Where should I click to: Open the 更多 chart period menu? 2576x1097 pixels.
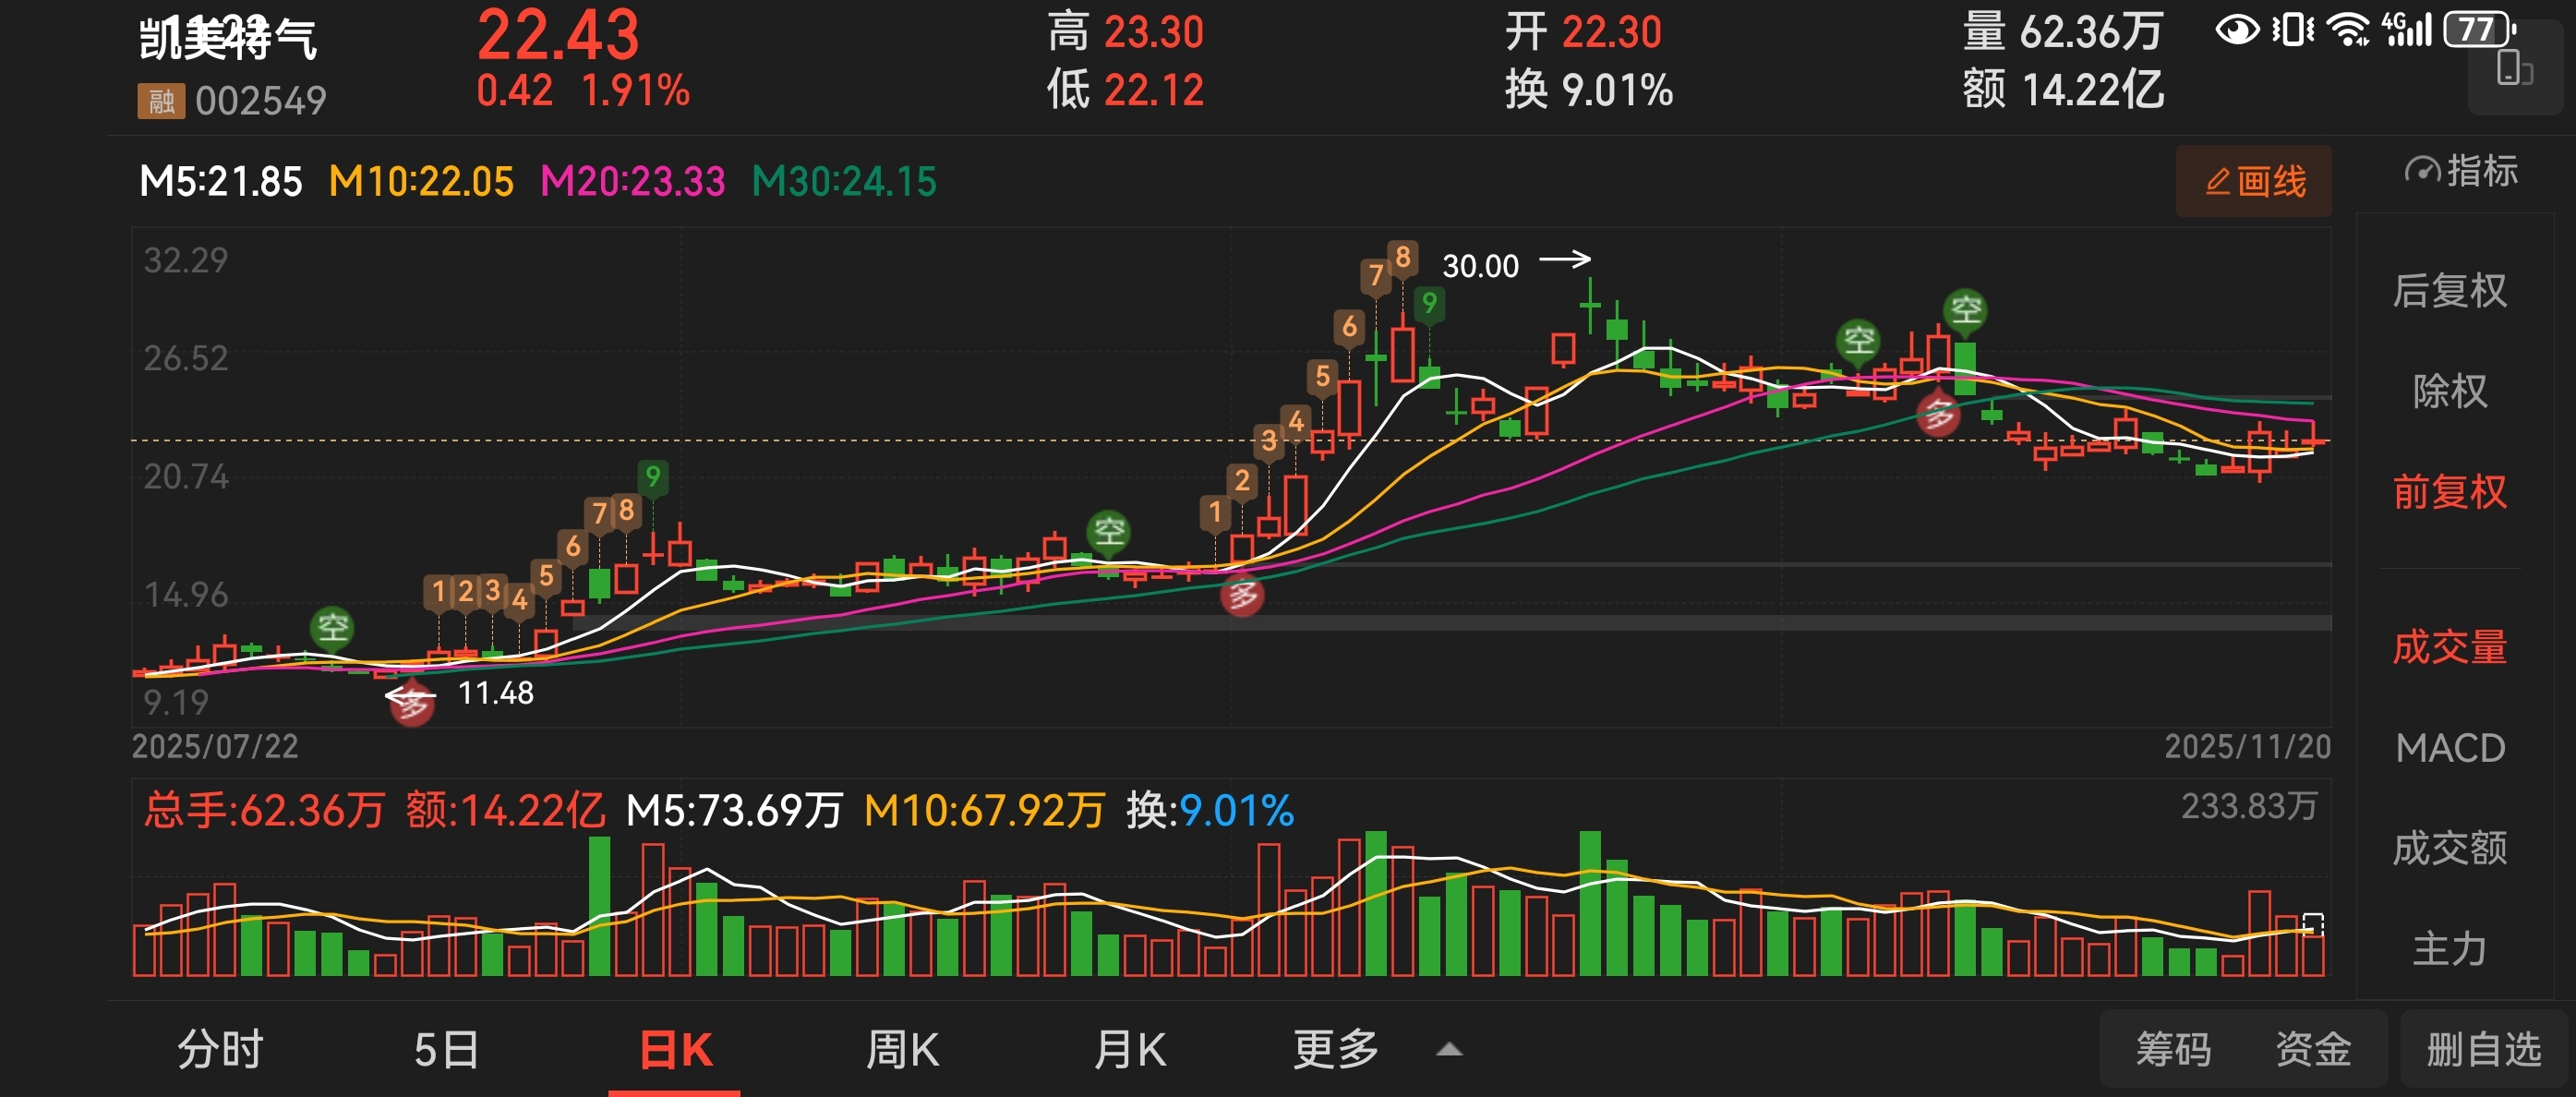click(x=1336, y=1050)
